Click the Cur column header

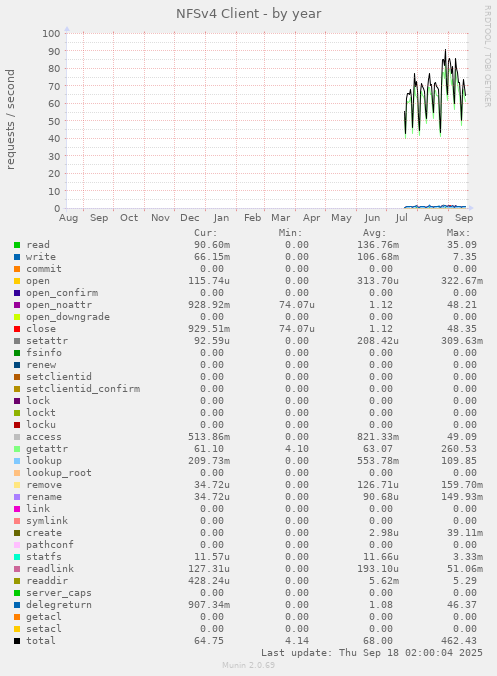pyautogui.click(x=206, y=233)
